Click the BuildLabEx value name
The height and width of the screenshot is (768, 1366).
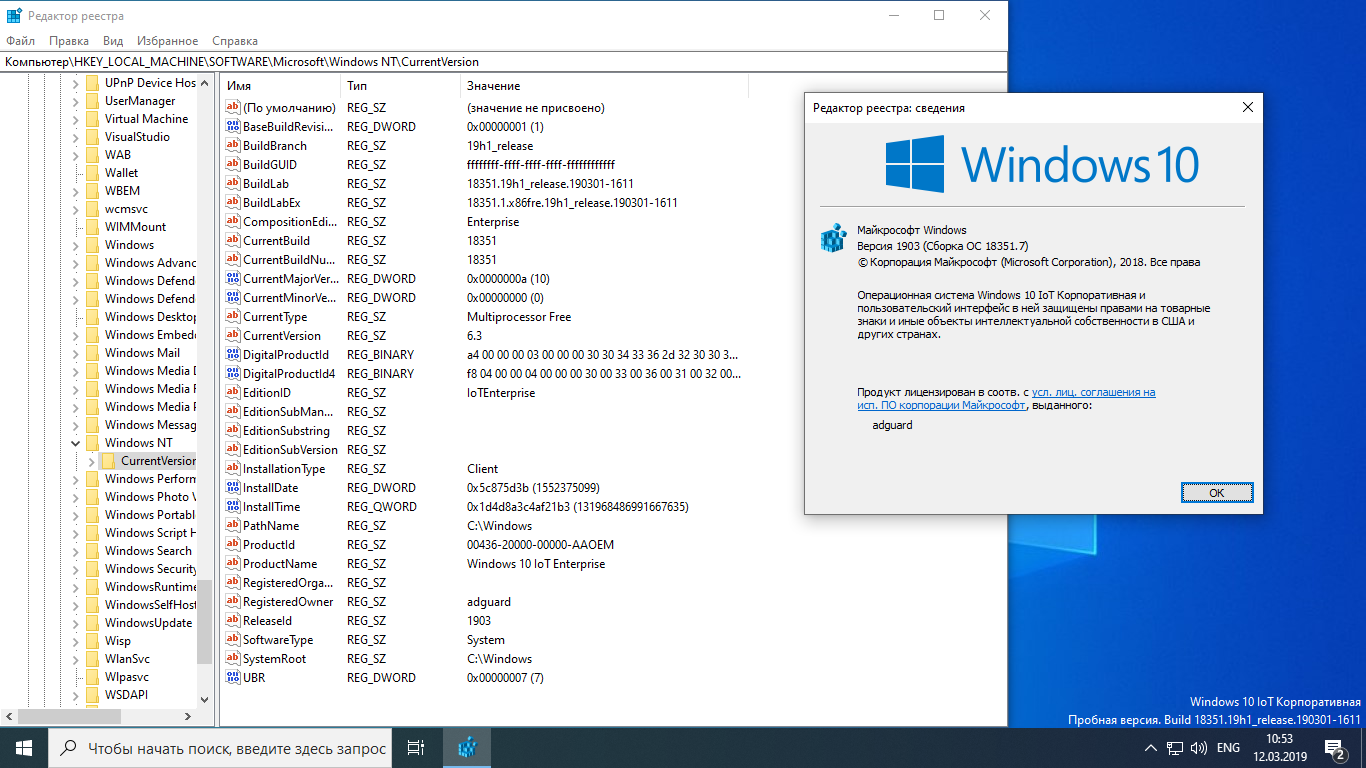tap(272, 203)
